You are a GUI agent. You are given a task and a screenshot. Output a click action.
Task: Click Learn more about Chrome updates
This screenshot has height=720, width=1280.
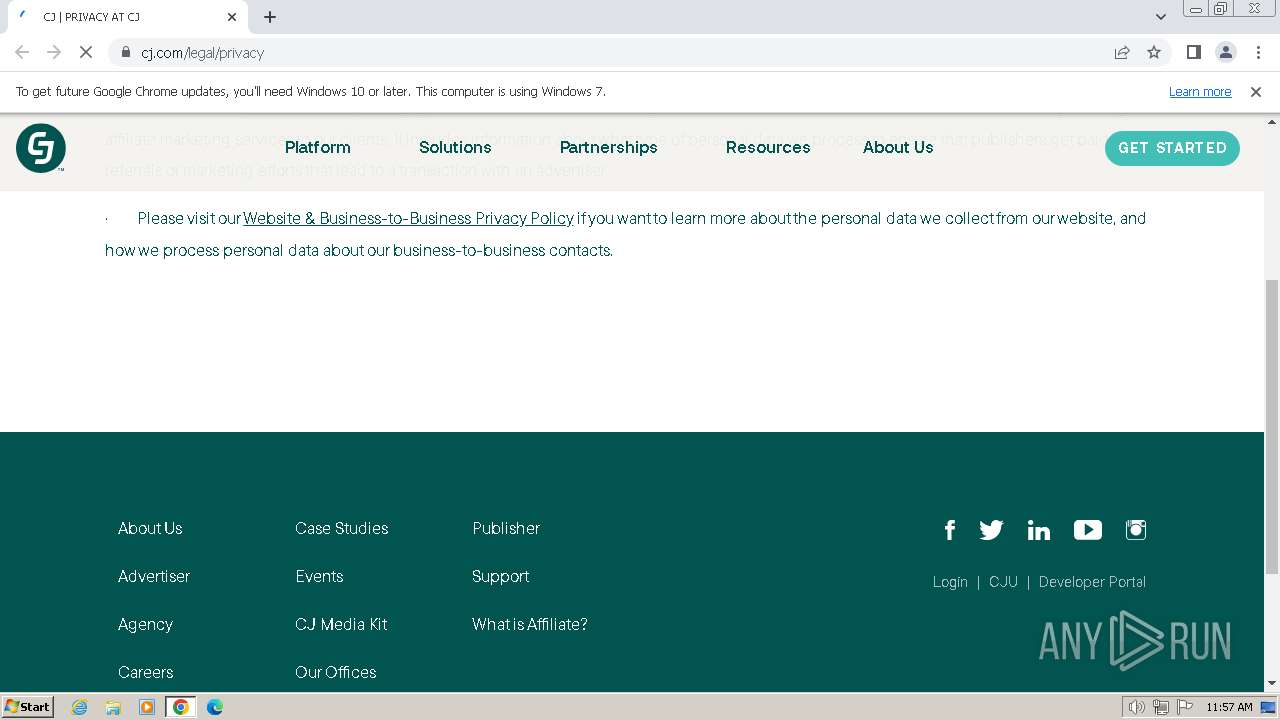tap(1200, 92)
